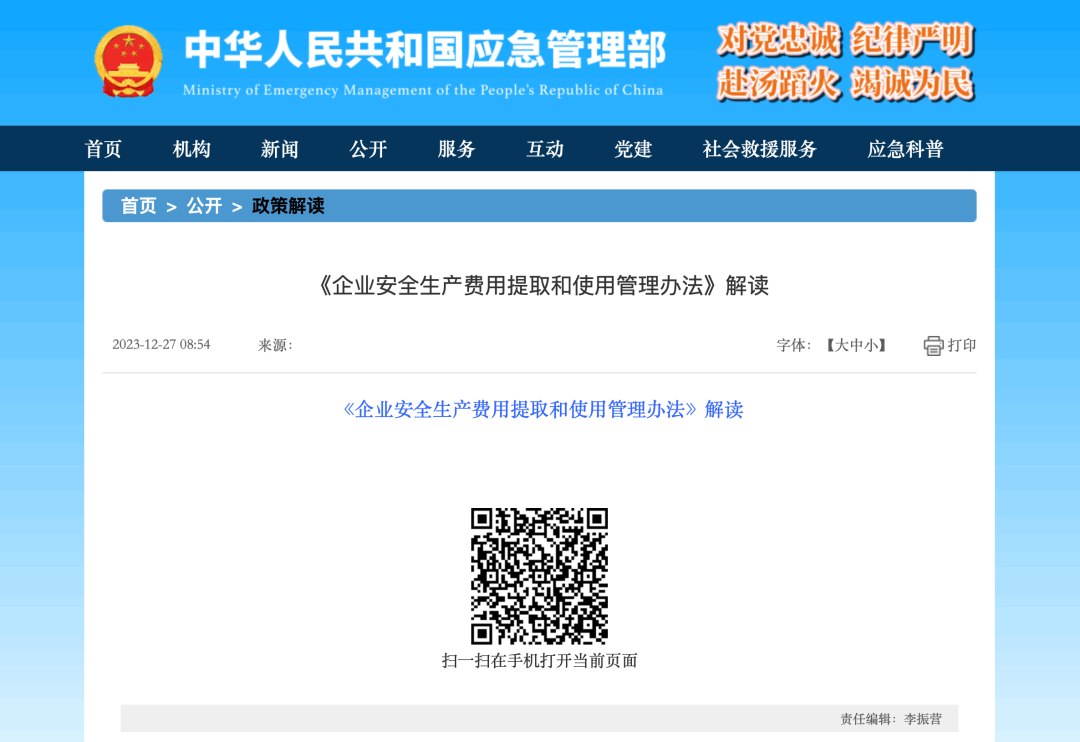Select 互动 in the navigation bar
Viewport: 1080px width, 742px height.
tap(545, 149)
